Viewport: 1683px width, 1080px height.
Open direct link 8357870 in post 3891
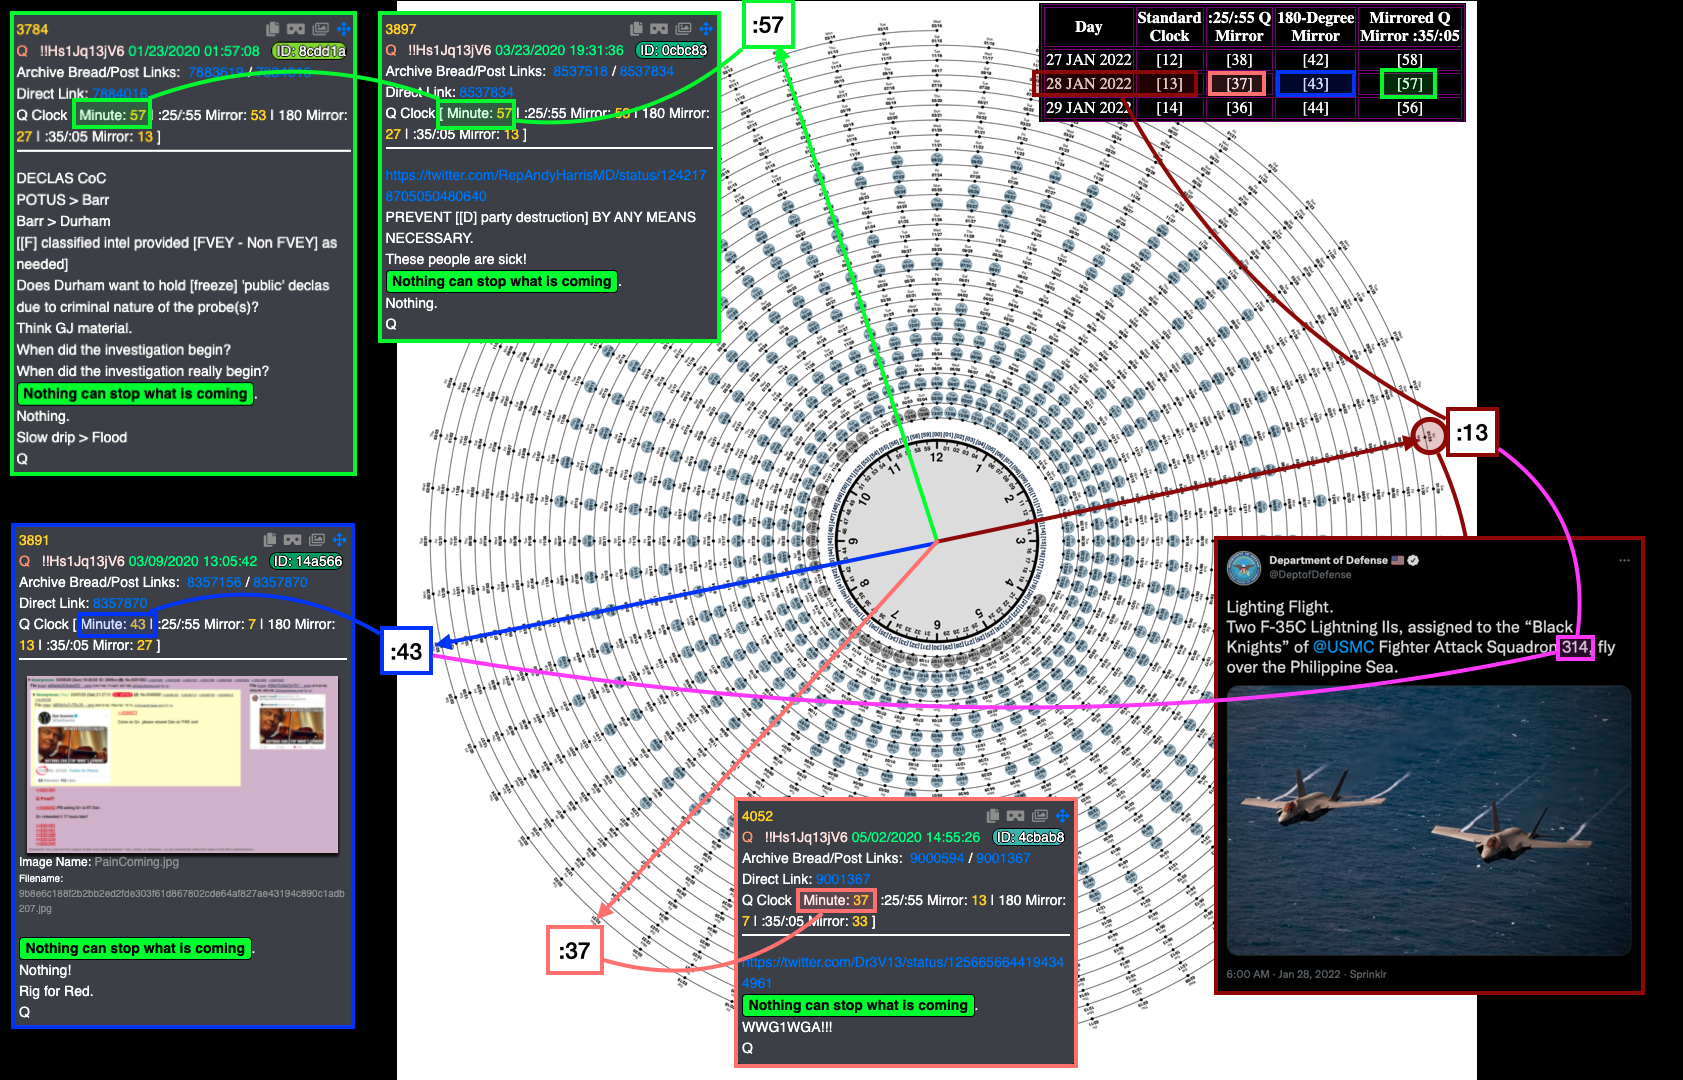120,603
